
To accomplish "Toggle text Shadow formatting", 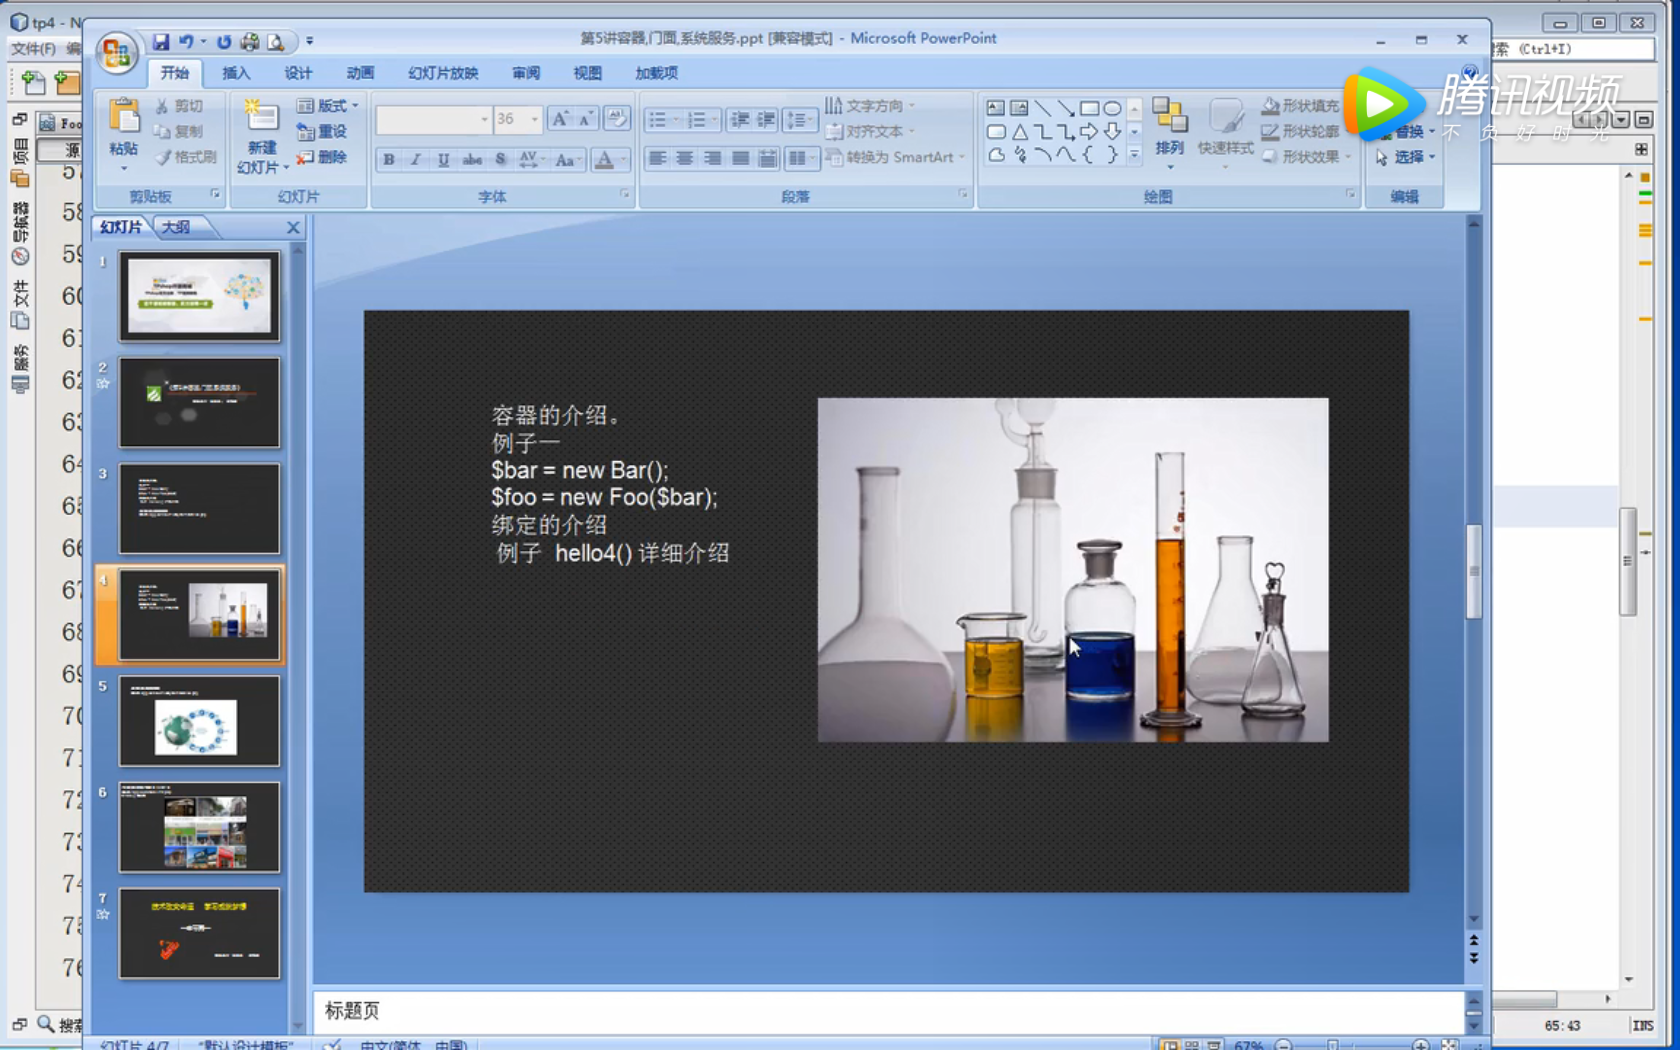I will (500, 159).
